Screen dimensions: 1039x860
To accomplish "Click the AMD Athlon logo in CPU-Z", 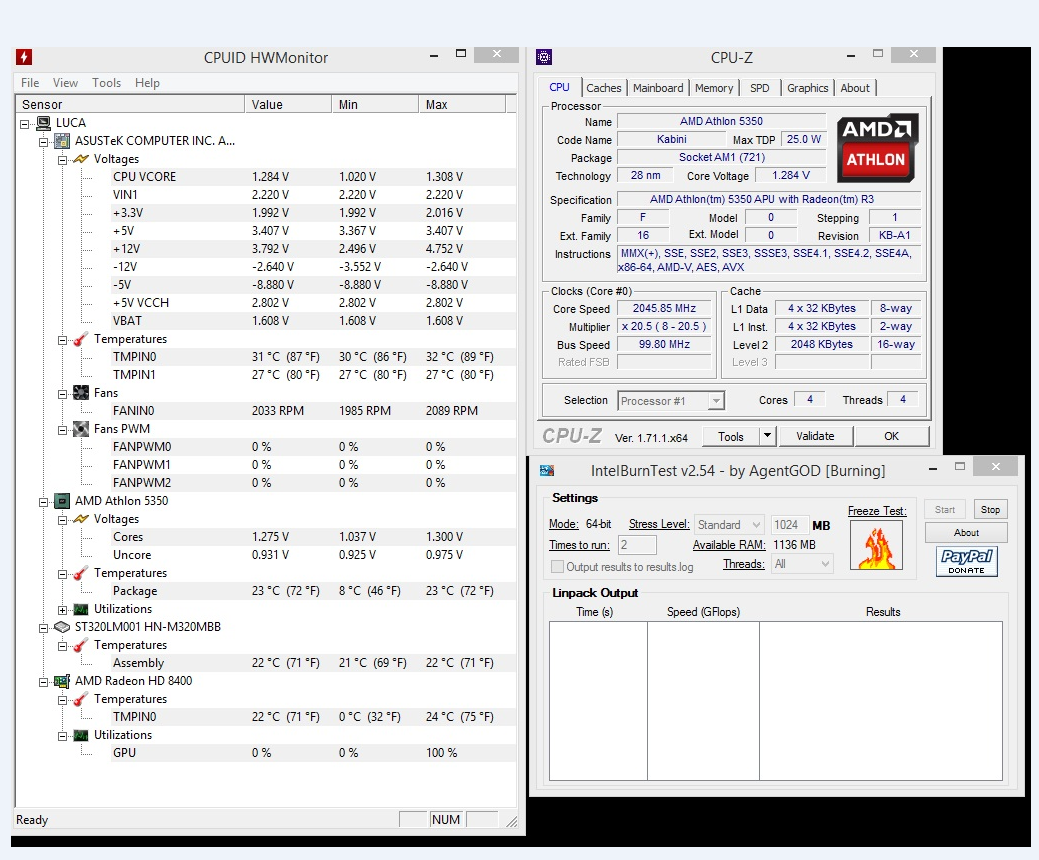I will coord(877,148).
